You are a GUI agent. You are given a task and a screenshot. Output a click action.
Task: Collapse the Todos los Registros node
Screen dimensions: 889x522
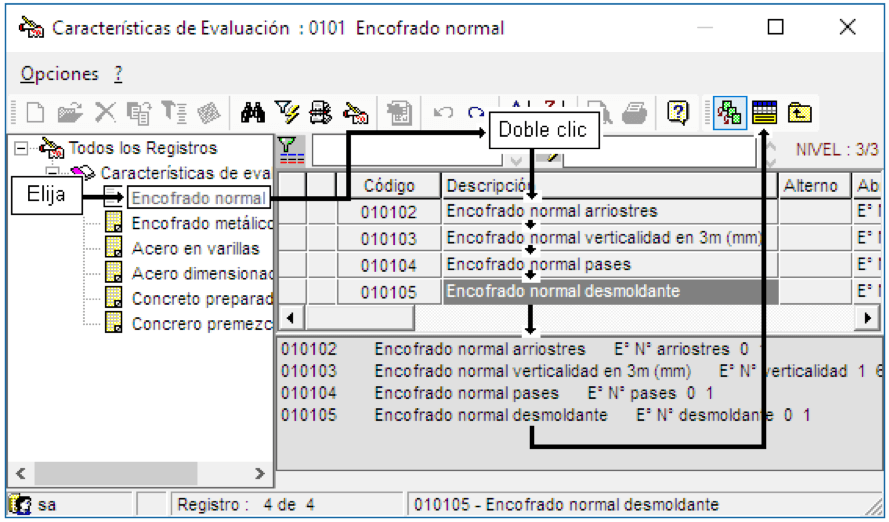coord(21,148)
